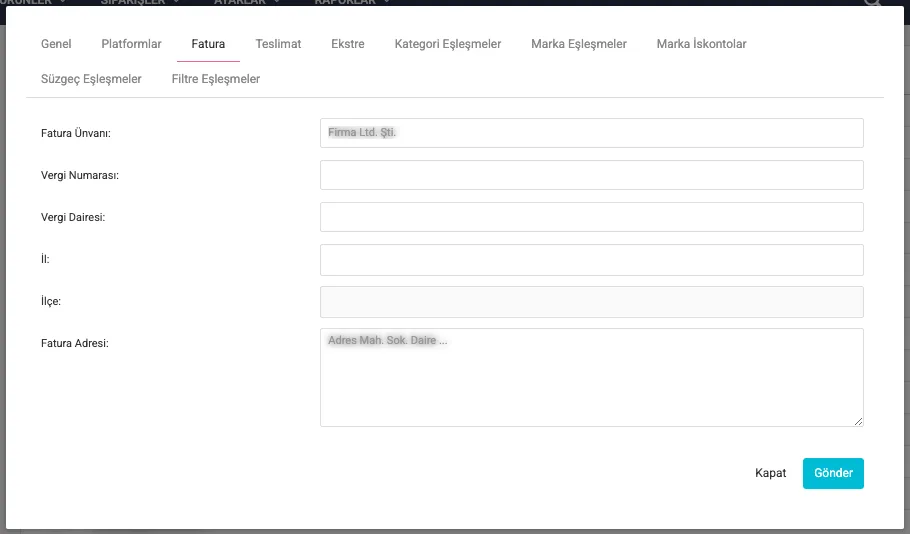
Task: Close the dialog with Kapat
Action: (770, 473)
